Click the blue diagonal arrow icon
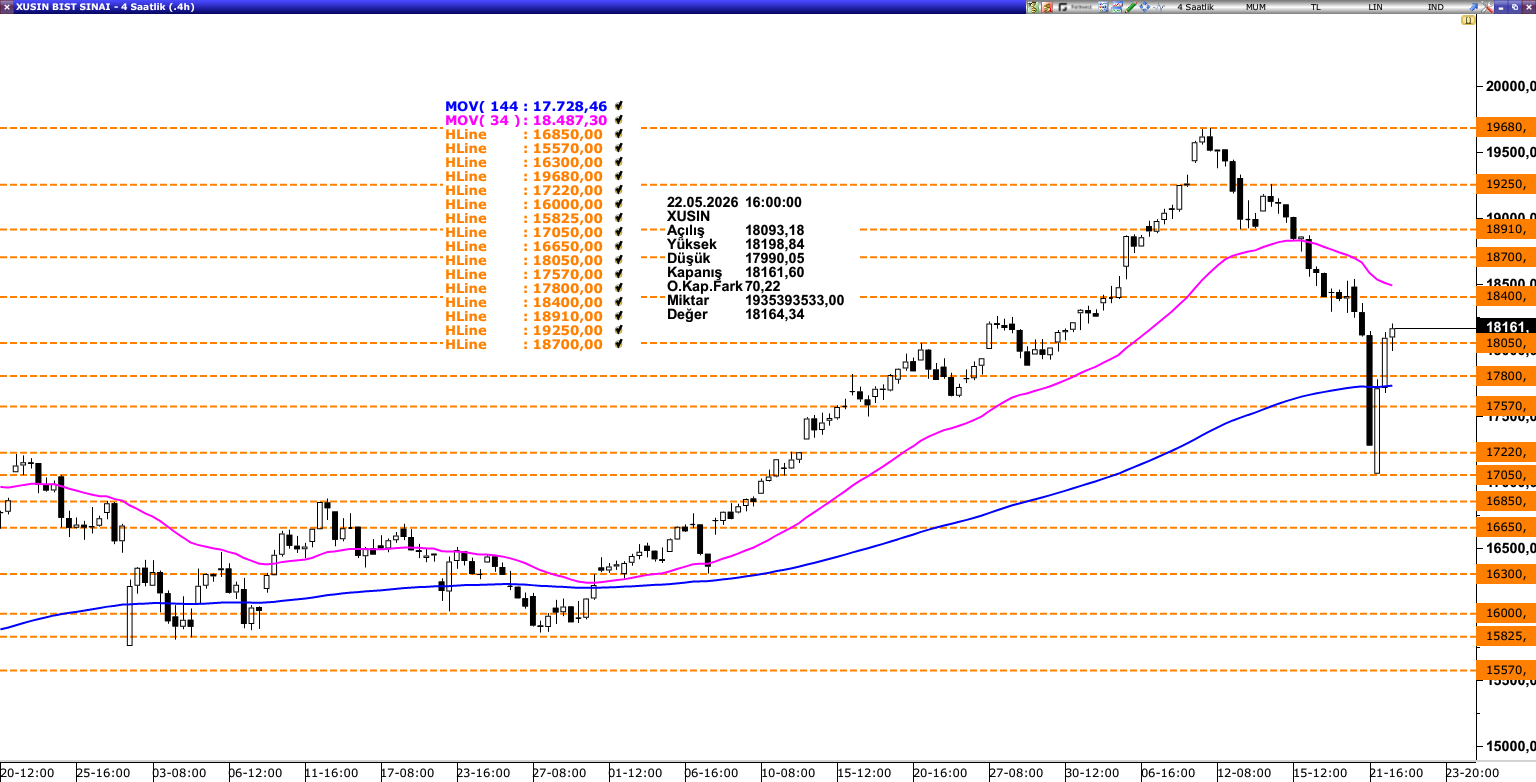1536x782 pixels. pyautogui.click(x=1472, y=7)
